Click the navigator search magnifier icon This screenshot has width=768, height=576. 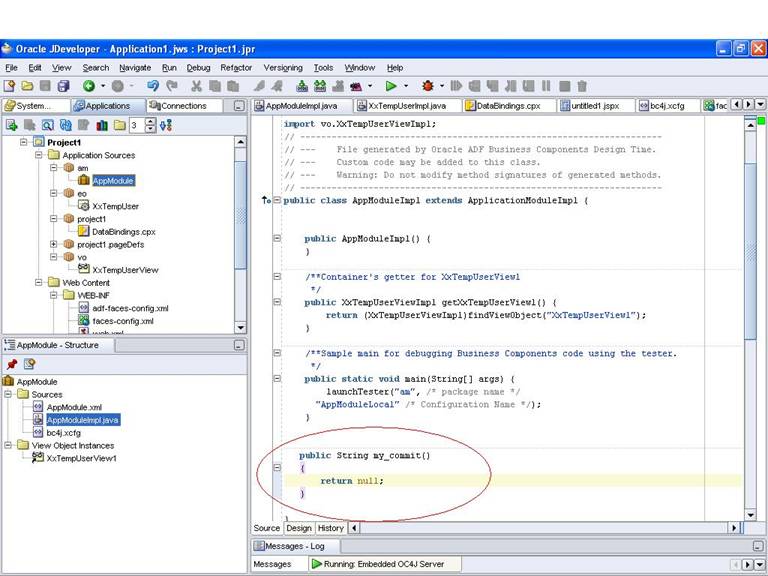tap(48, 125)
